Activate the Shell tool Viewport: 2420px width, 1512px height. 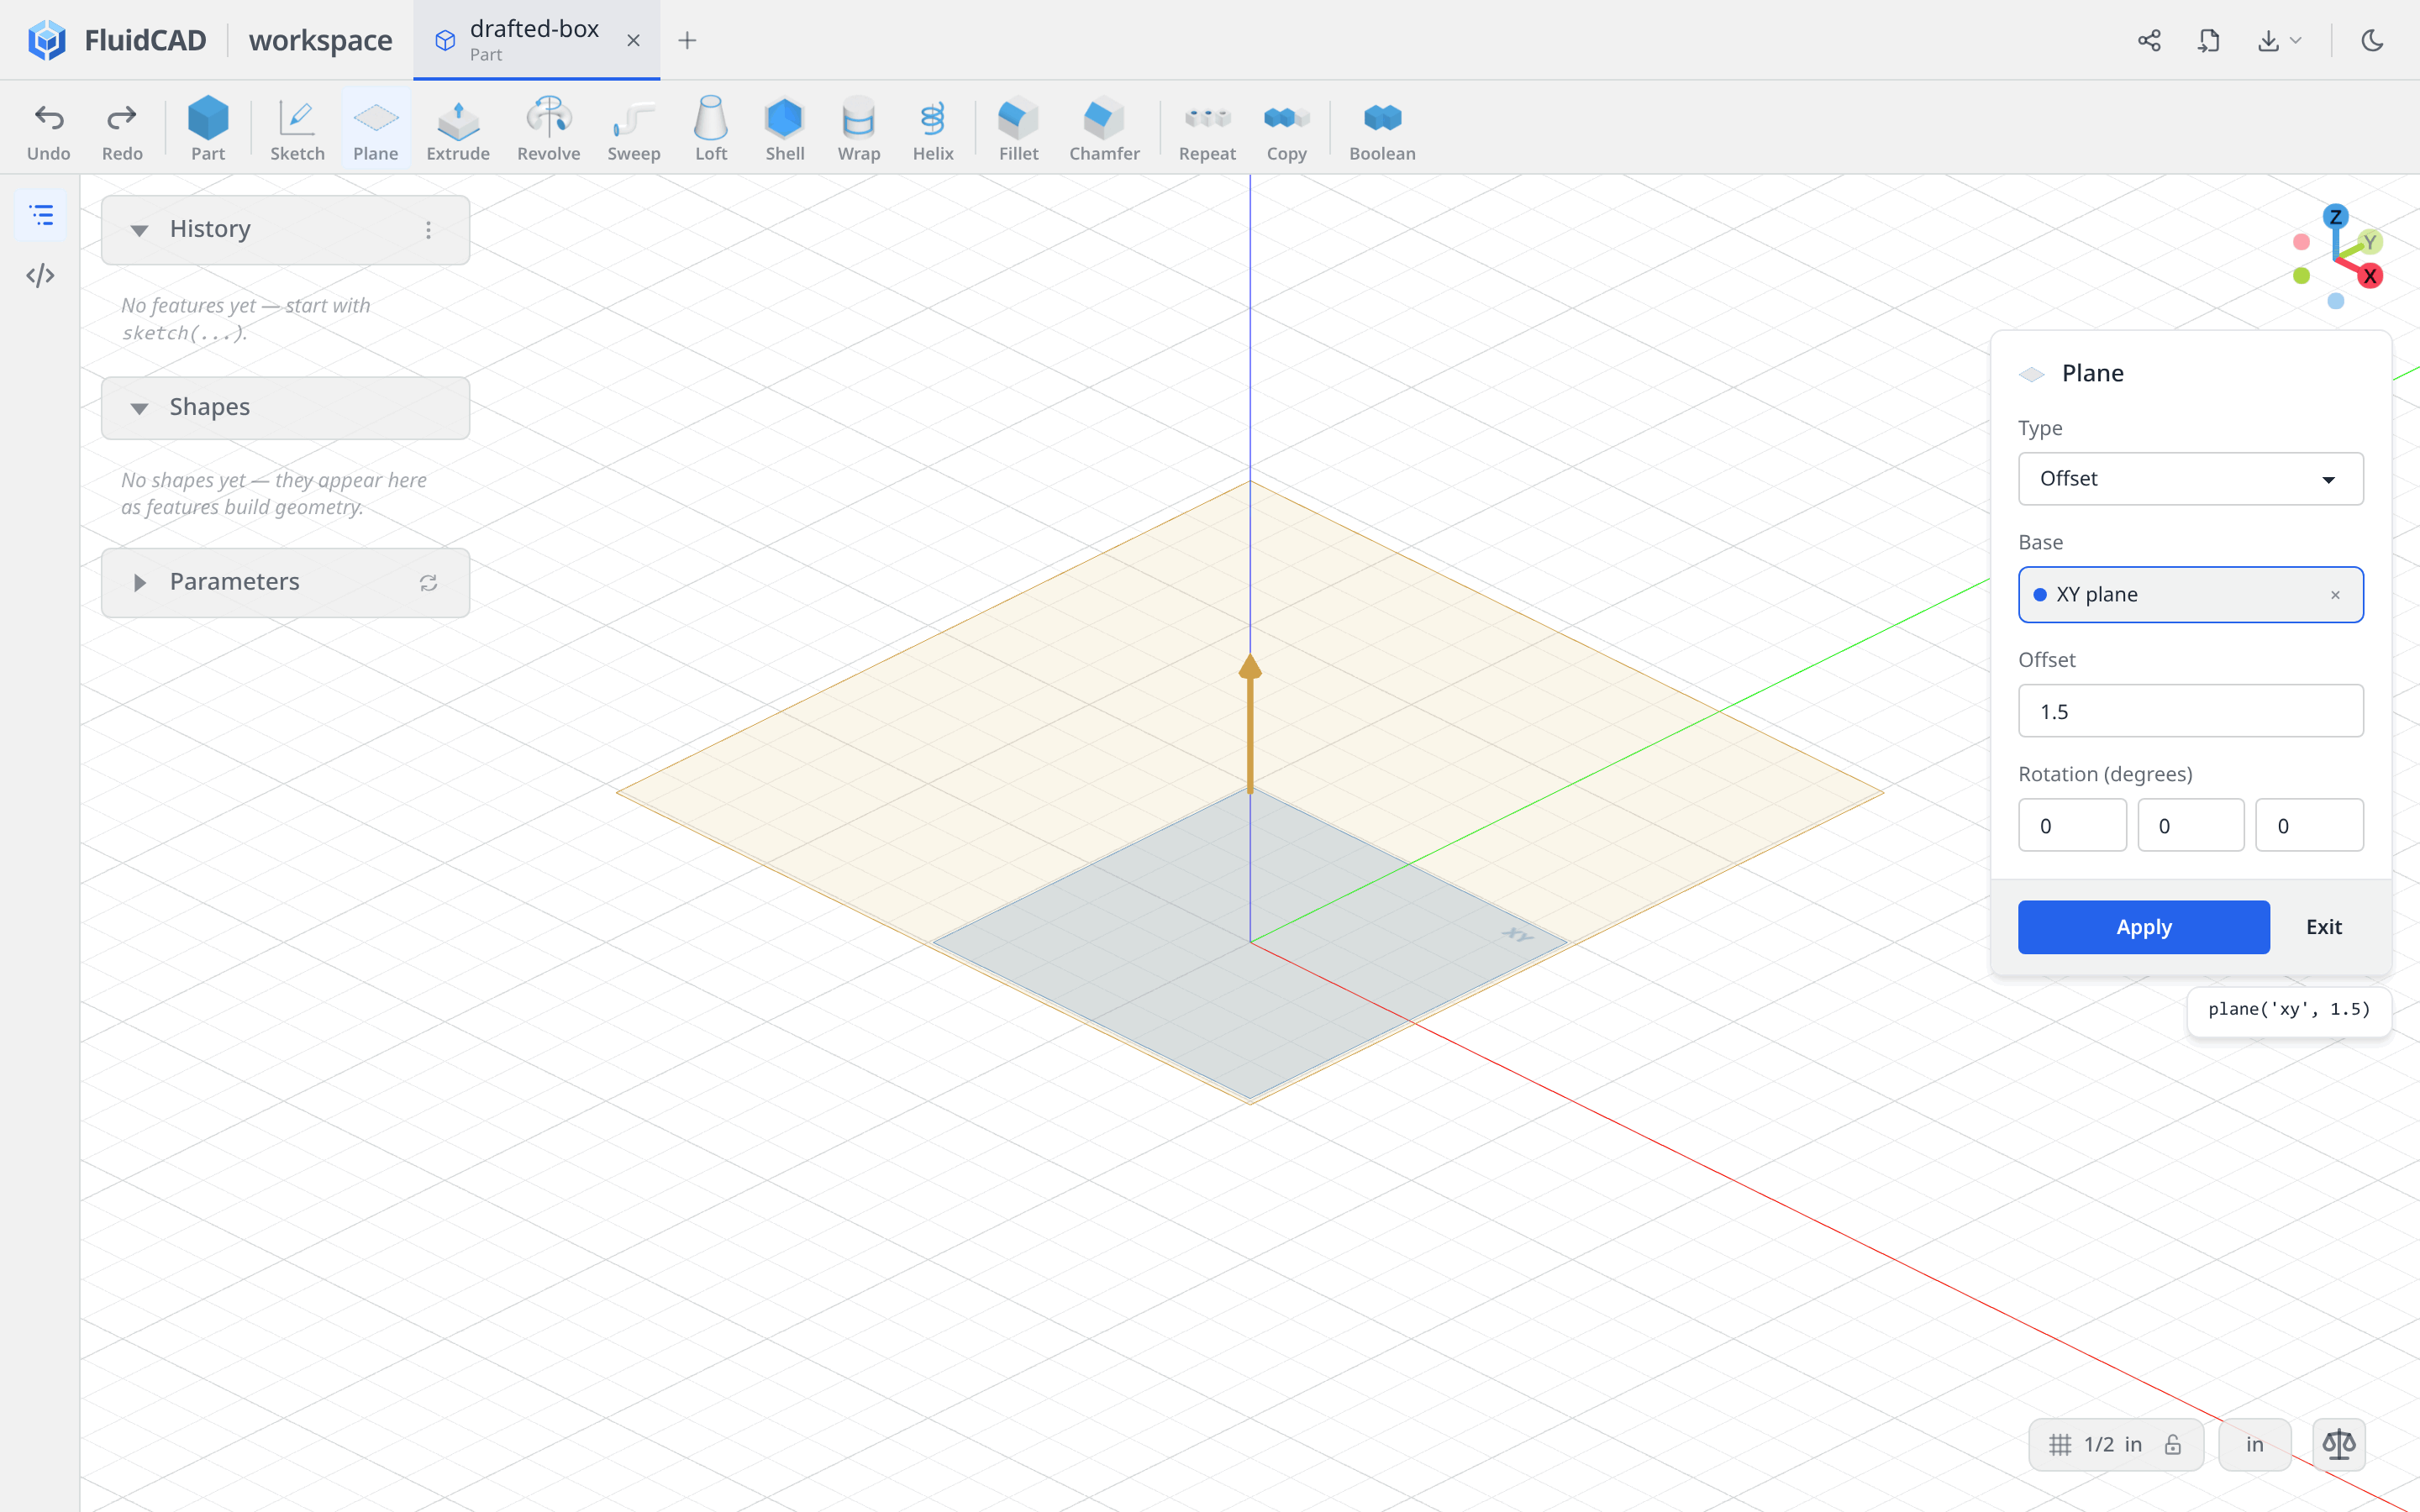click(x=785, y=128)
